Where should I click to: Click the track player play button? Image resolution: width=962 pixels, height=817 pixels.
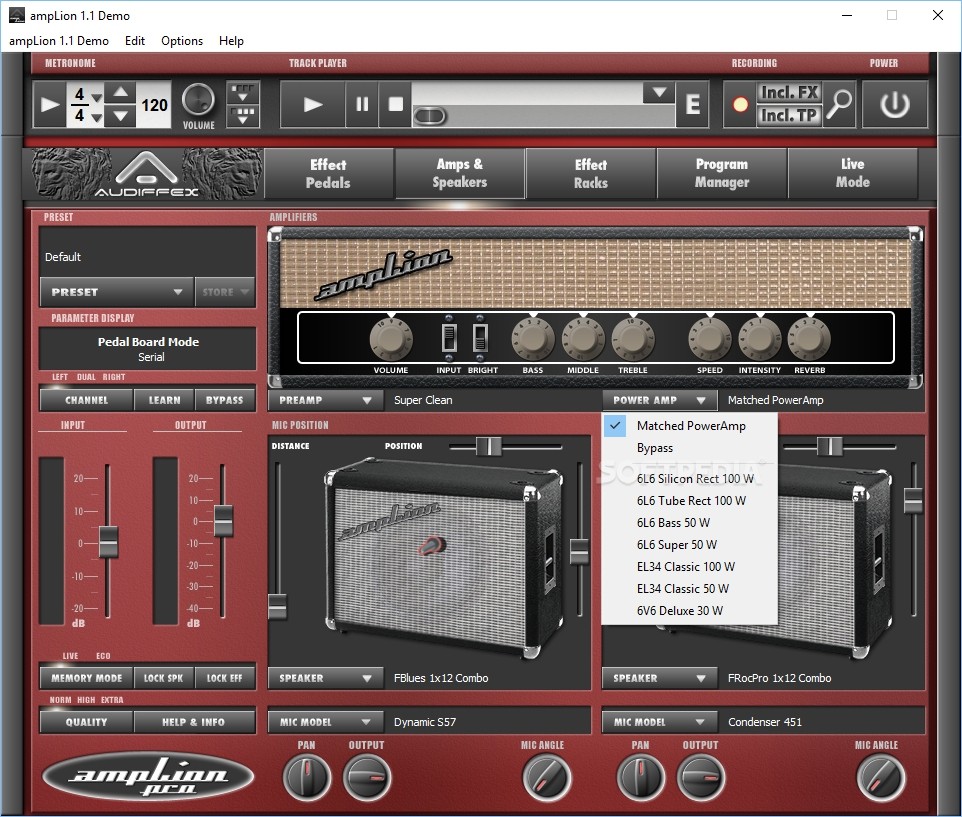313,104
